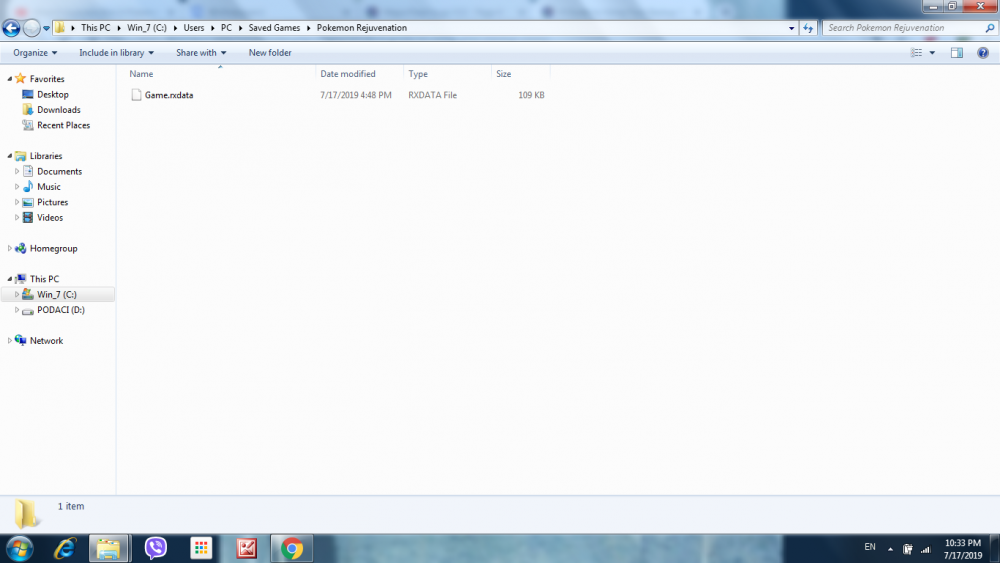
Task: Open the recent locations dropdown arrow
Action: [x=47, y=28]
